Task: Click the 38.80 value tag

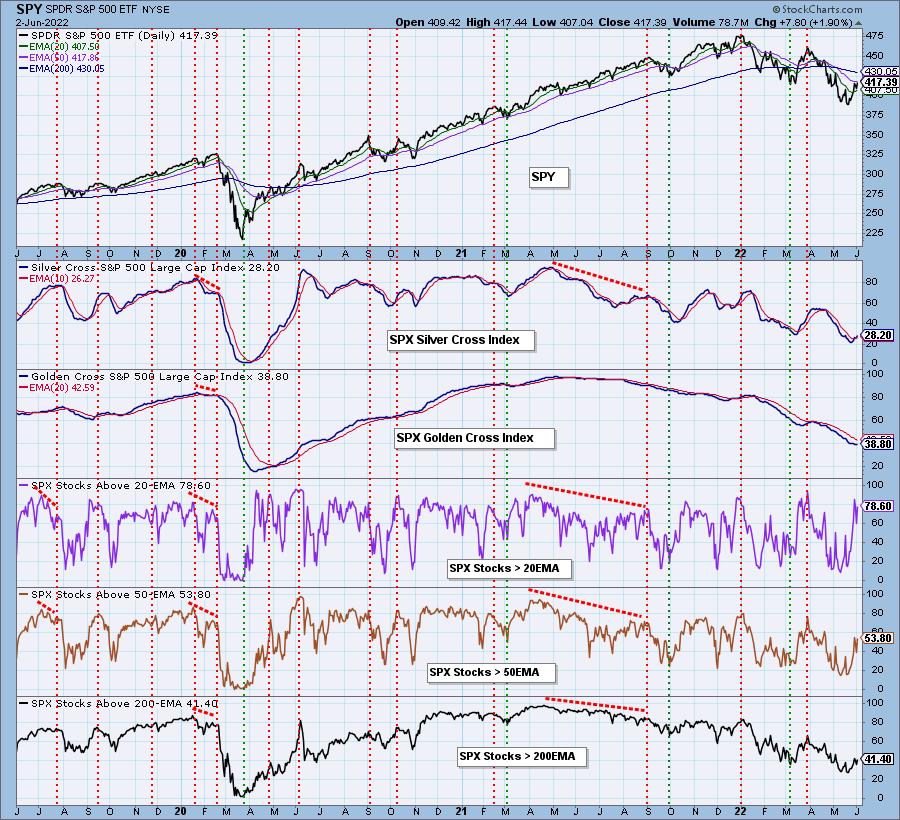Action: point(879,444)
